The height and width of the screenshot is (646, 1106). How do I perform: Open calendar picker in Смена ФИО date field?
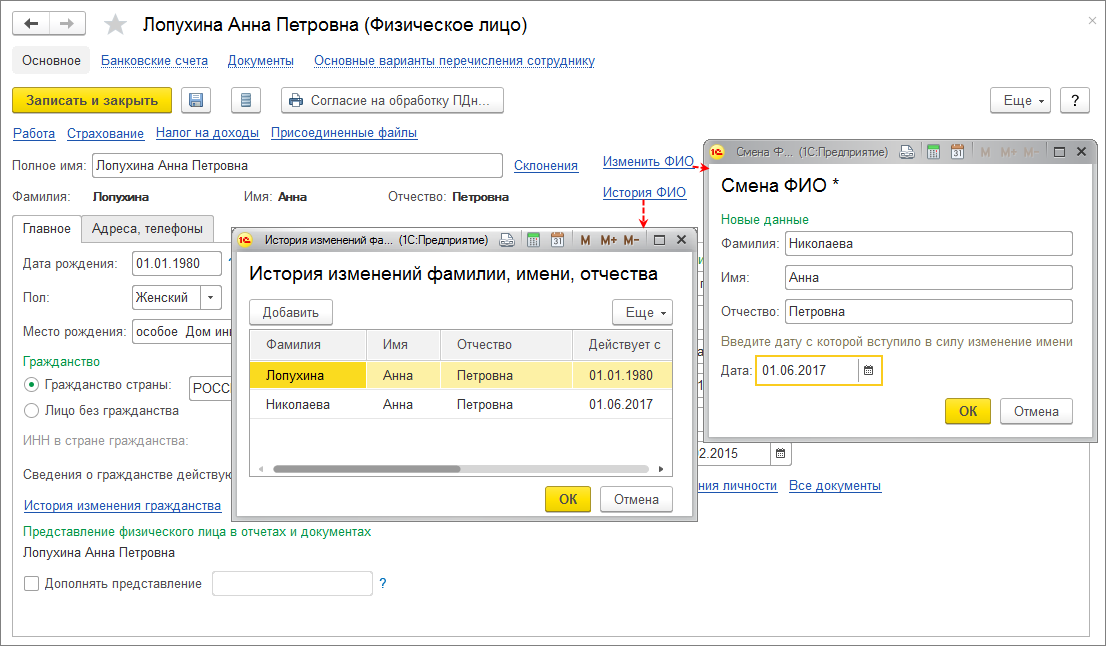coord(868,371)
